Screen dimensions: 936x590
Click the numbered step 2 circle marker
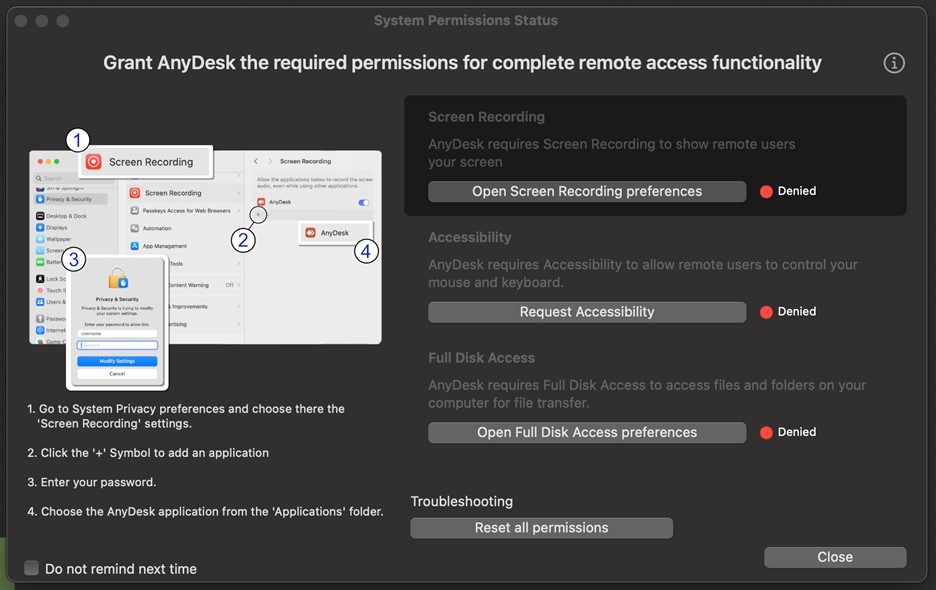coord(242,240)
